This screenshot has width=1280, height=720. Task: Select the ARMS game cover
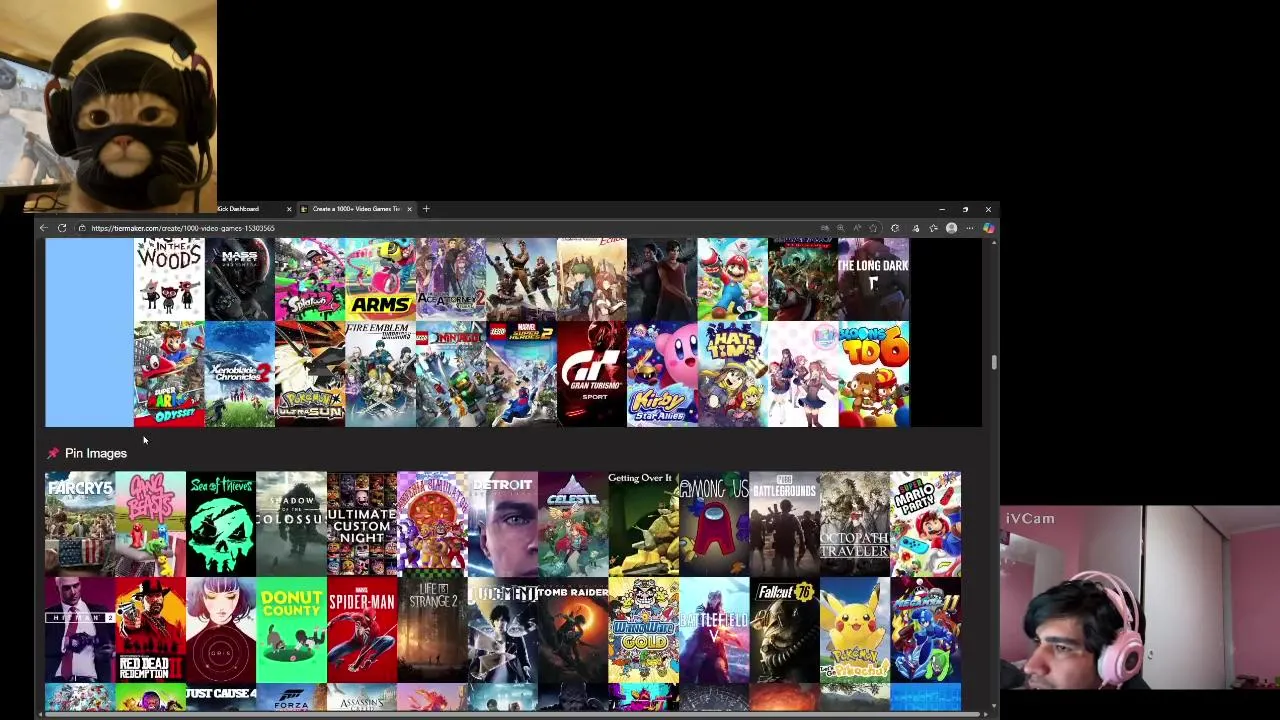click(380, 279)
